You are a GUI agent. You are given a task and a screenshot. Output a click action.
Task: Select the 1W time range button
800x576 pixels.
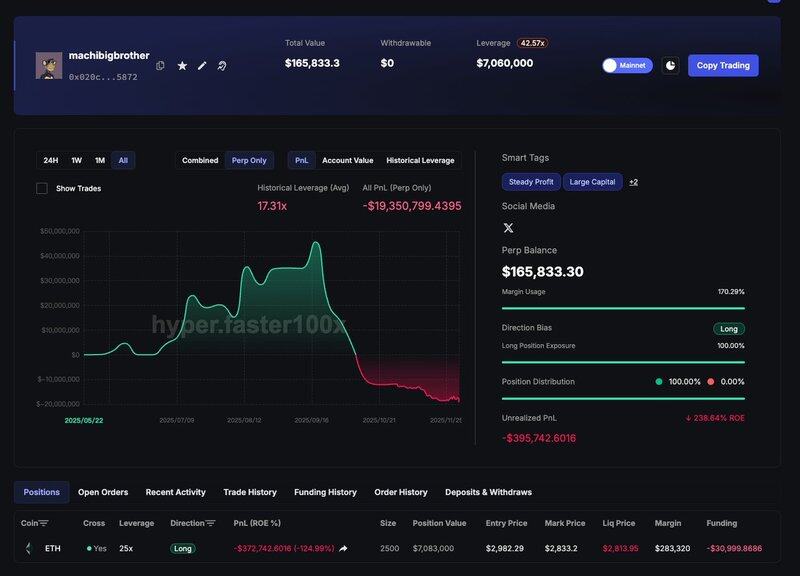(76, 160)
